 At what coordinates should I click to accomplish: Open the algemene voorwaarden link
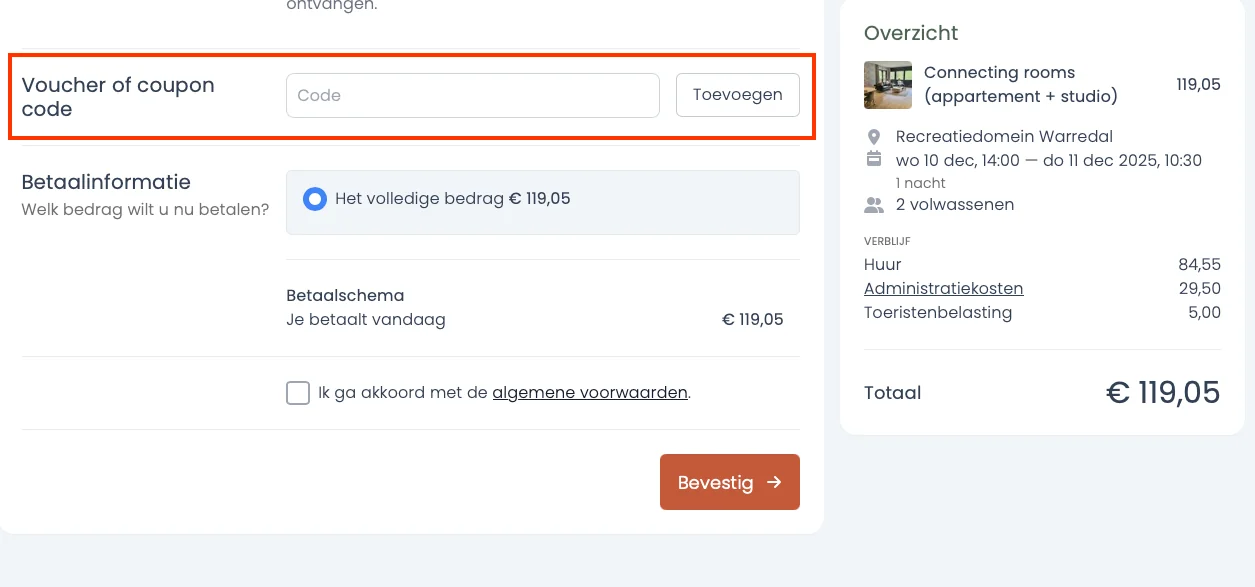tap(589, 392)
